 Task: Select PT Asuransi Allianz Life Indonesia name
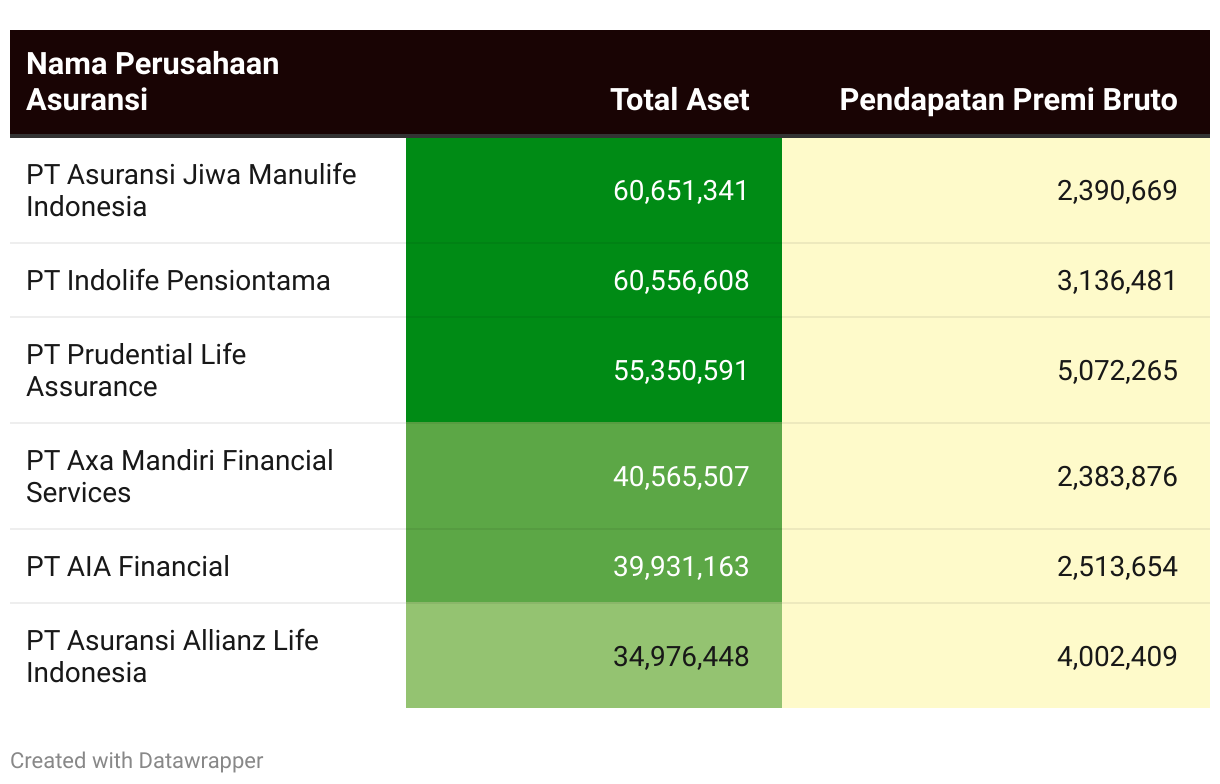tap(172, 656)
